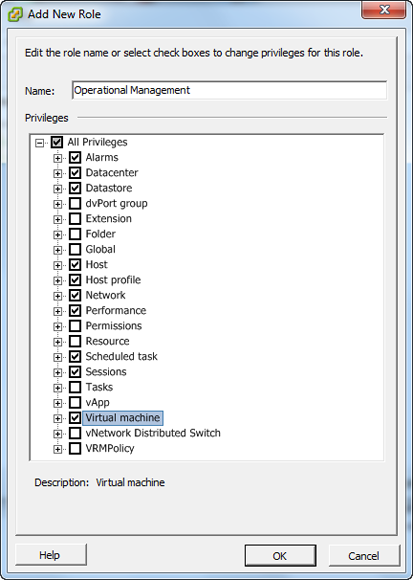The image size is (413, 580).
Task: Select the Sessions tree item label
Action: point(106,372)
